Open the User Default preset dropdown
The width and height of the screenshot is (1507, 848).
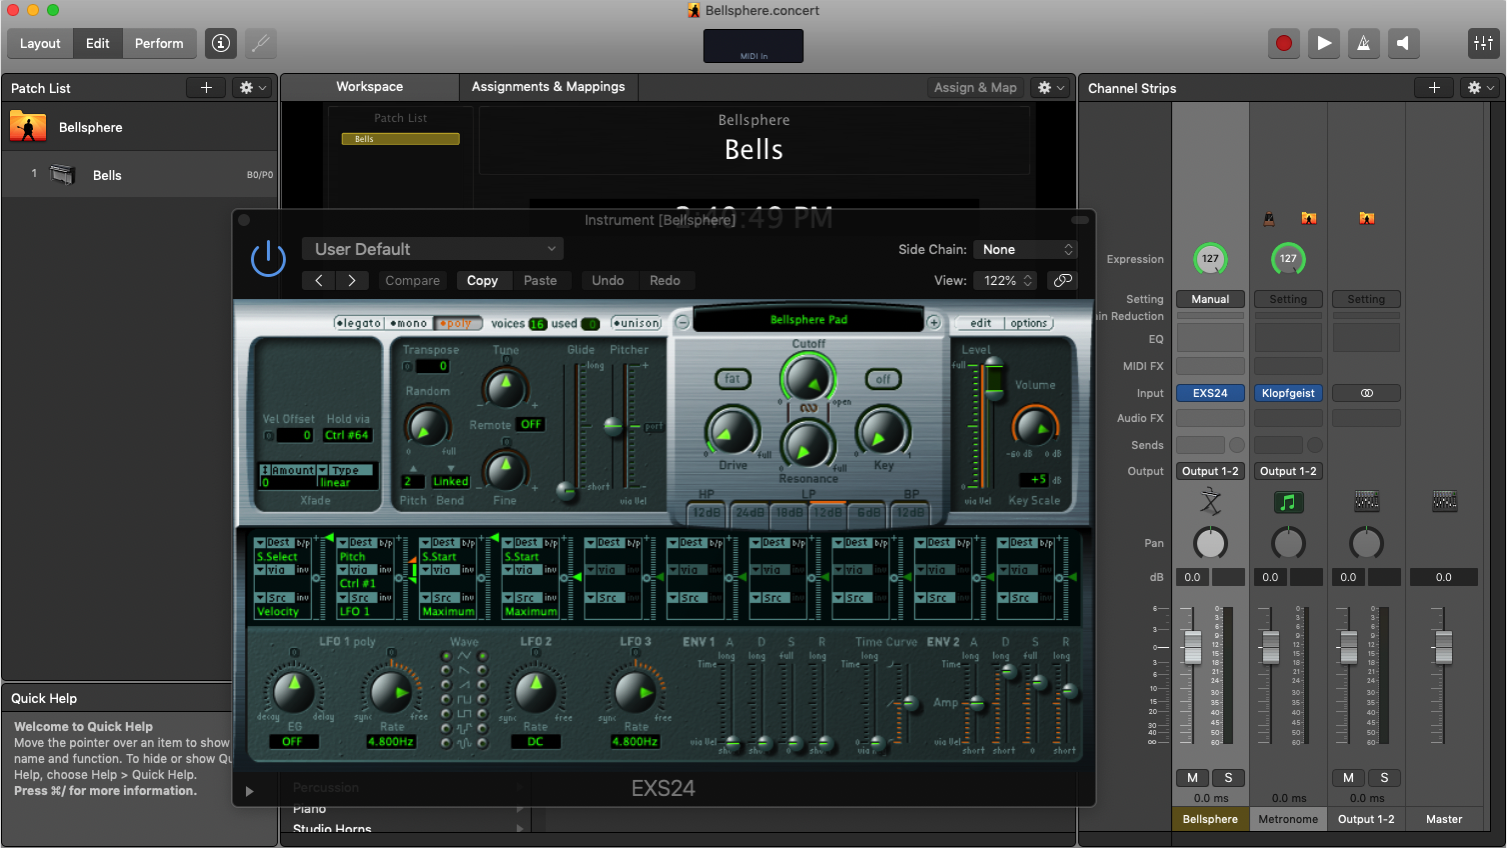pyautogui.click(x=433, y=249)
